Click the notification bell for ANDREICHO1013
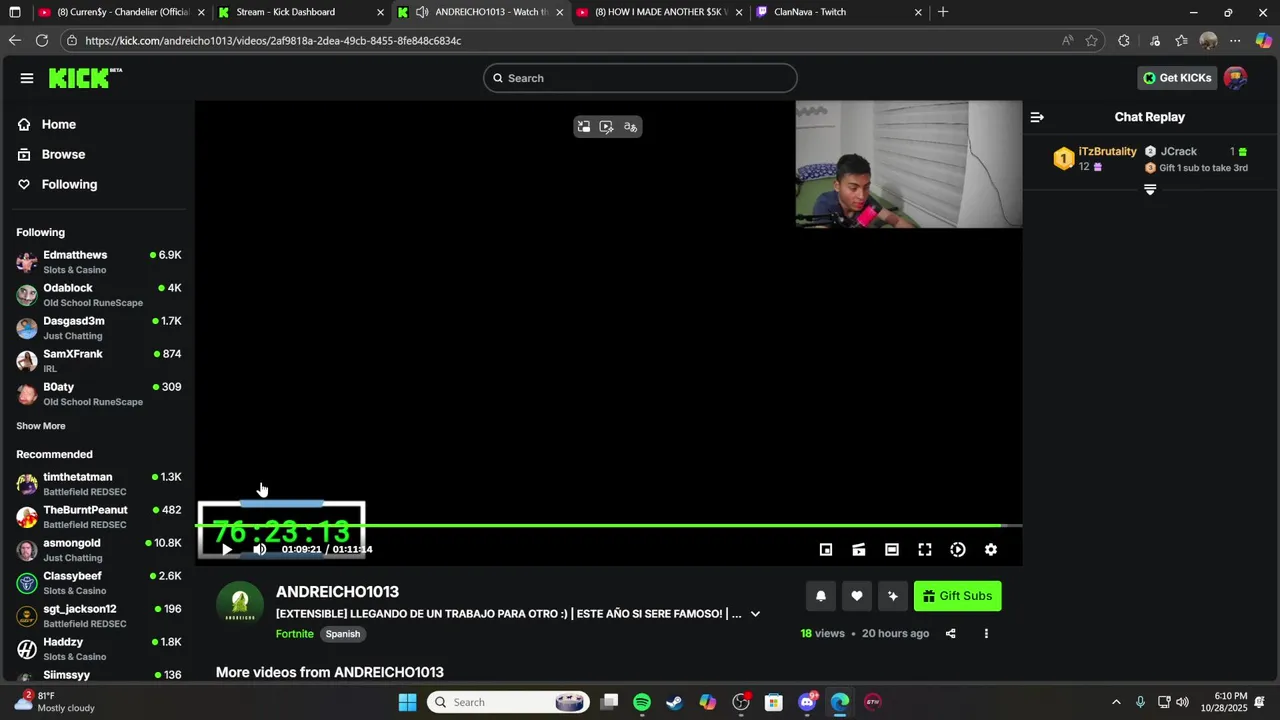 click(821, 596)
